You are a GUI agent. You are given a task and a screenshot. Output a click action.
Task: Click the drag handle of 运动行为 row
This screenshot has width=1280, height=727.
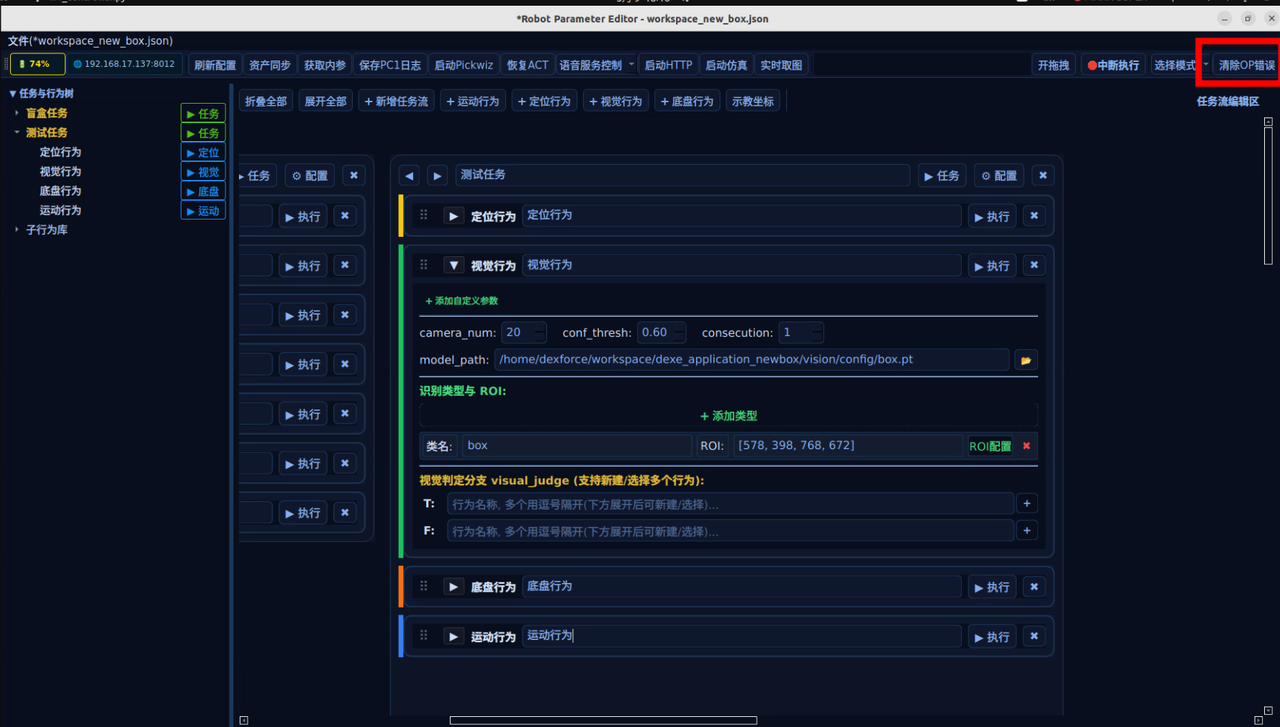coord(424,636)
